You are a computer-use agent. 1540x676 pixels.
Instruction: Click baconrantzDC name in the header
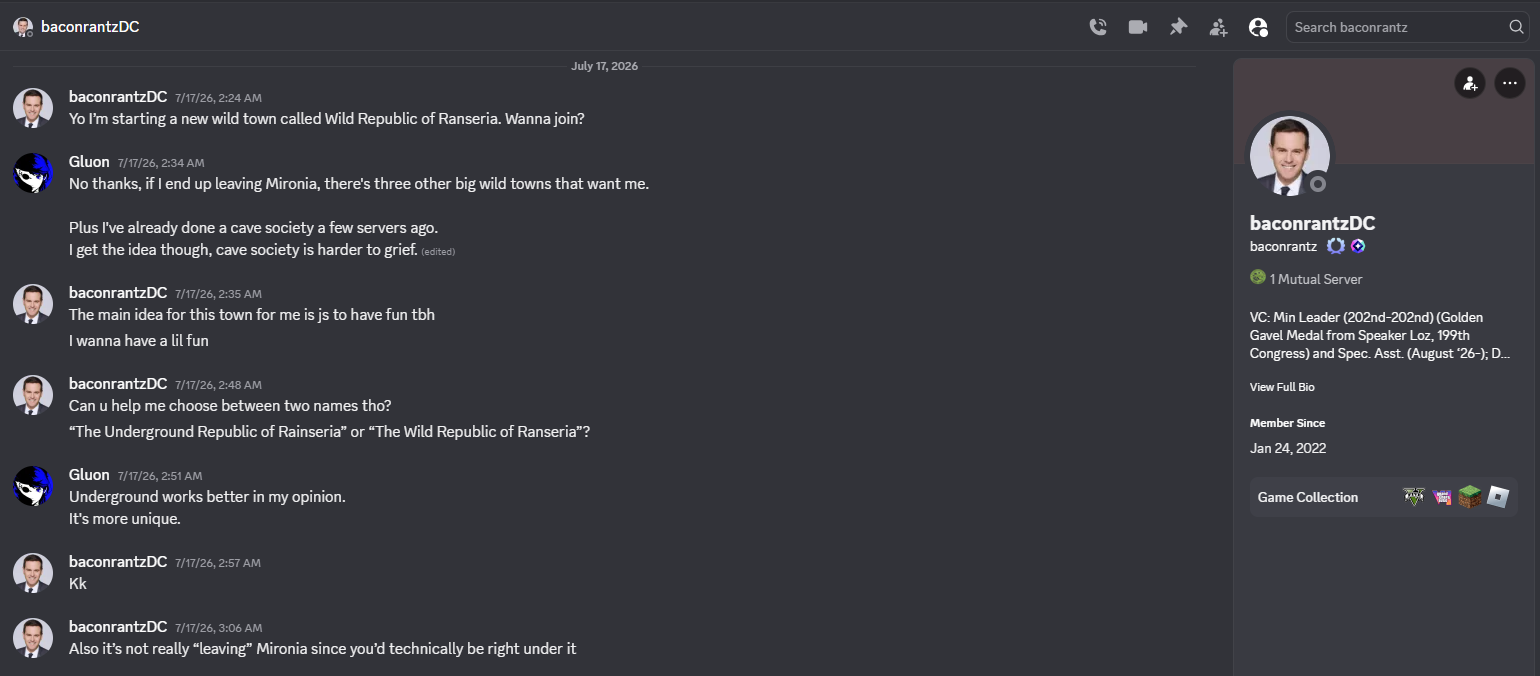point(90,27)
